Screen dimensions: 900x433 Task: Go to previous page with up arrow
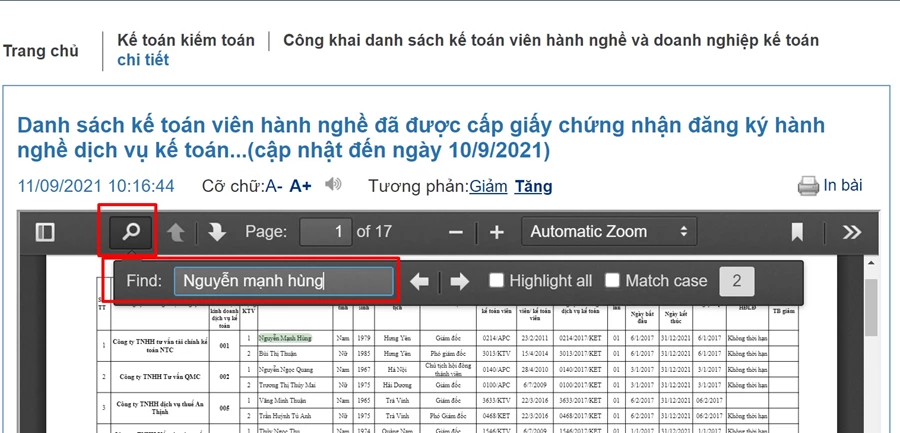click(176, 232)
